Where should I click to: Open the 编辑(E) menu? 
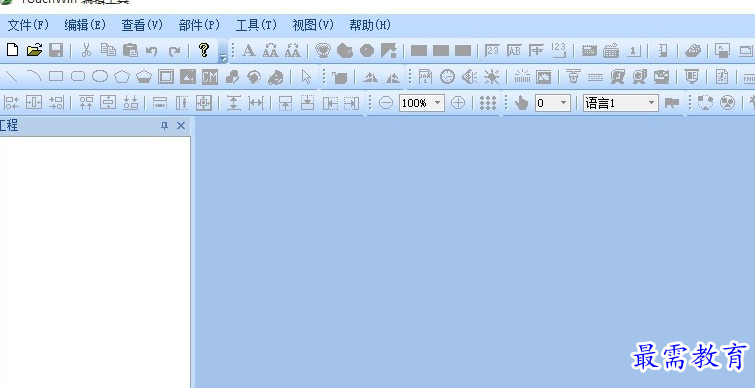point(85,25)
